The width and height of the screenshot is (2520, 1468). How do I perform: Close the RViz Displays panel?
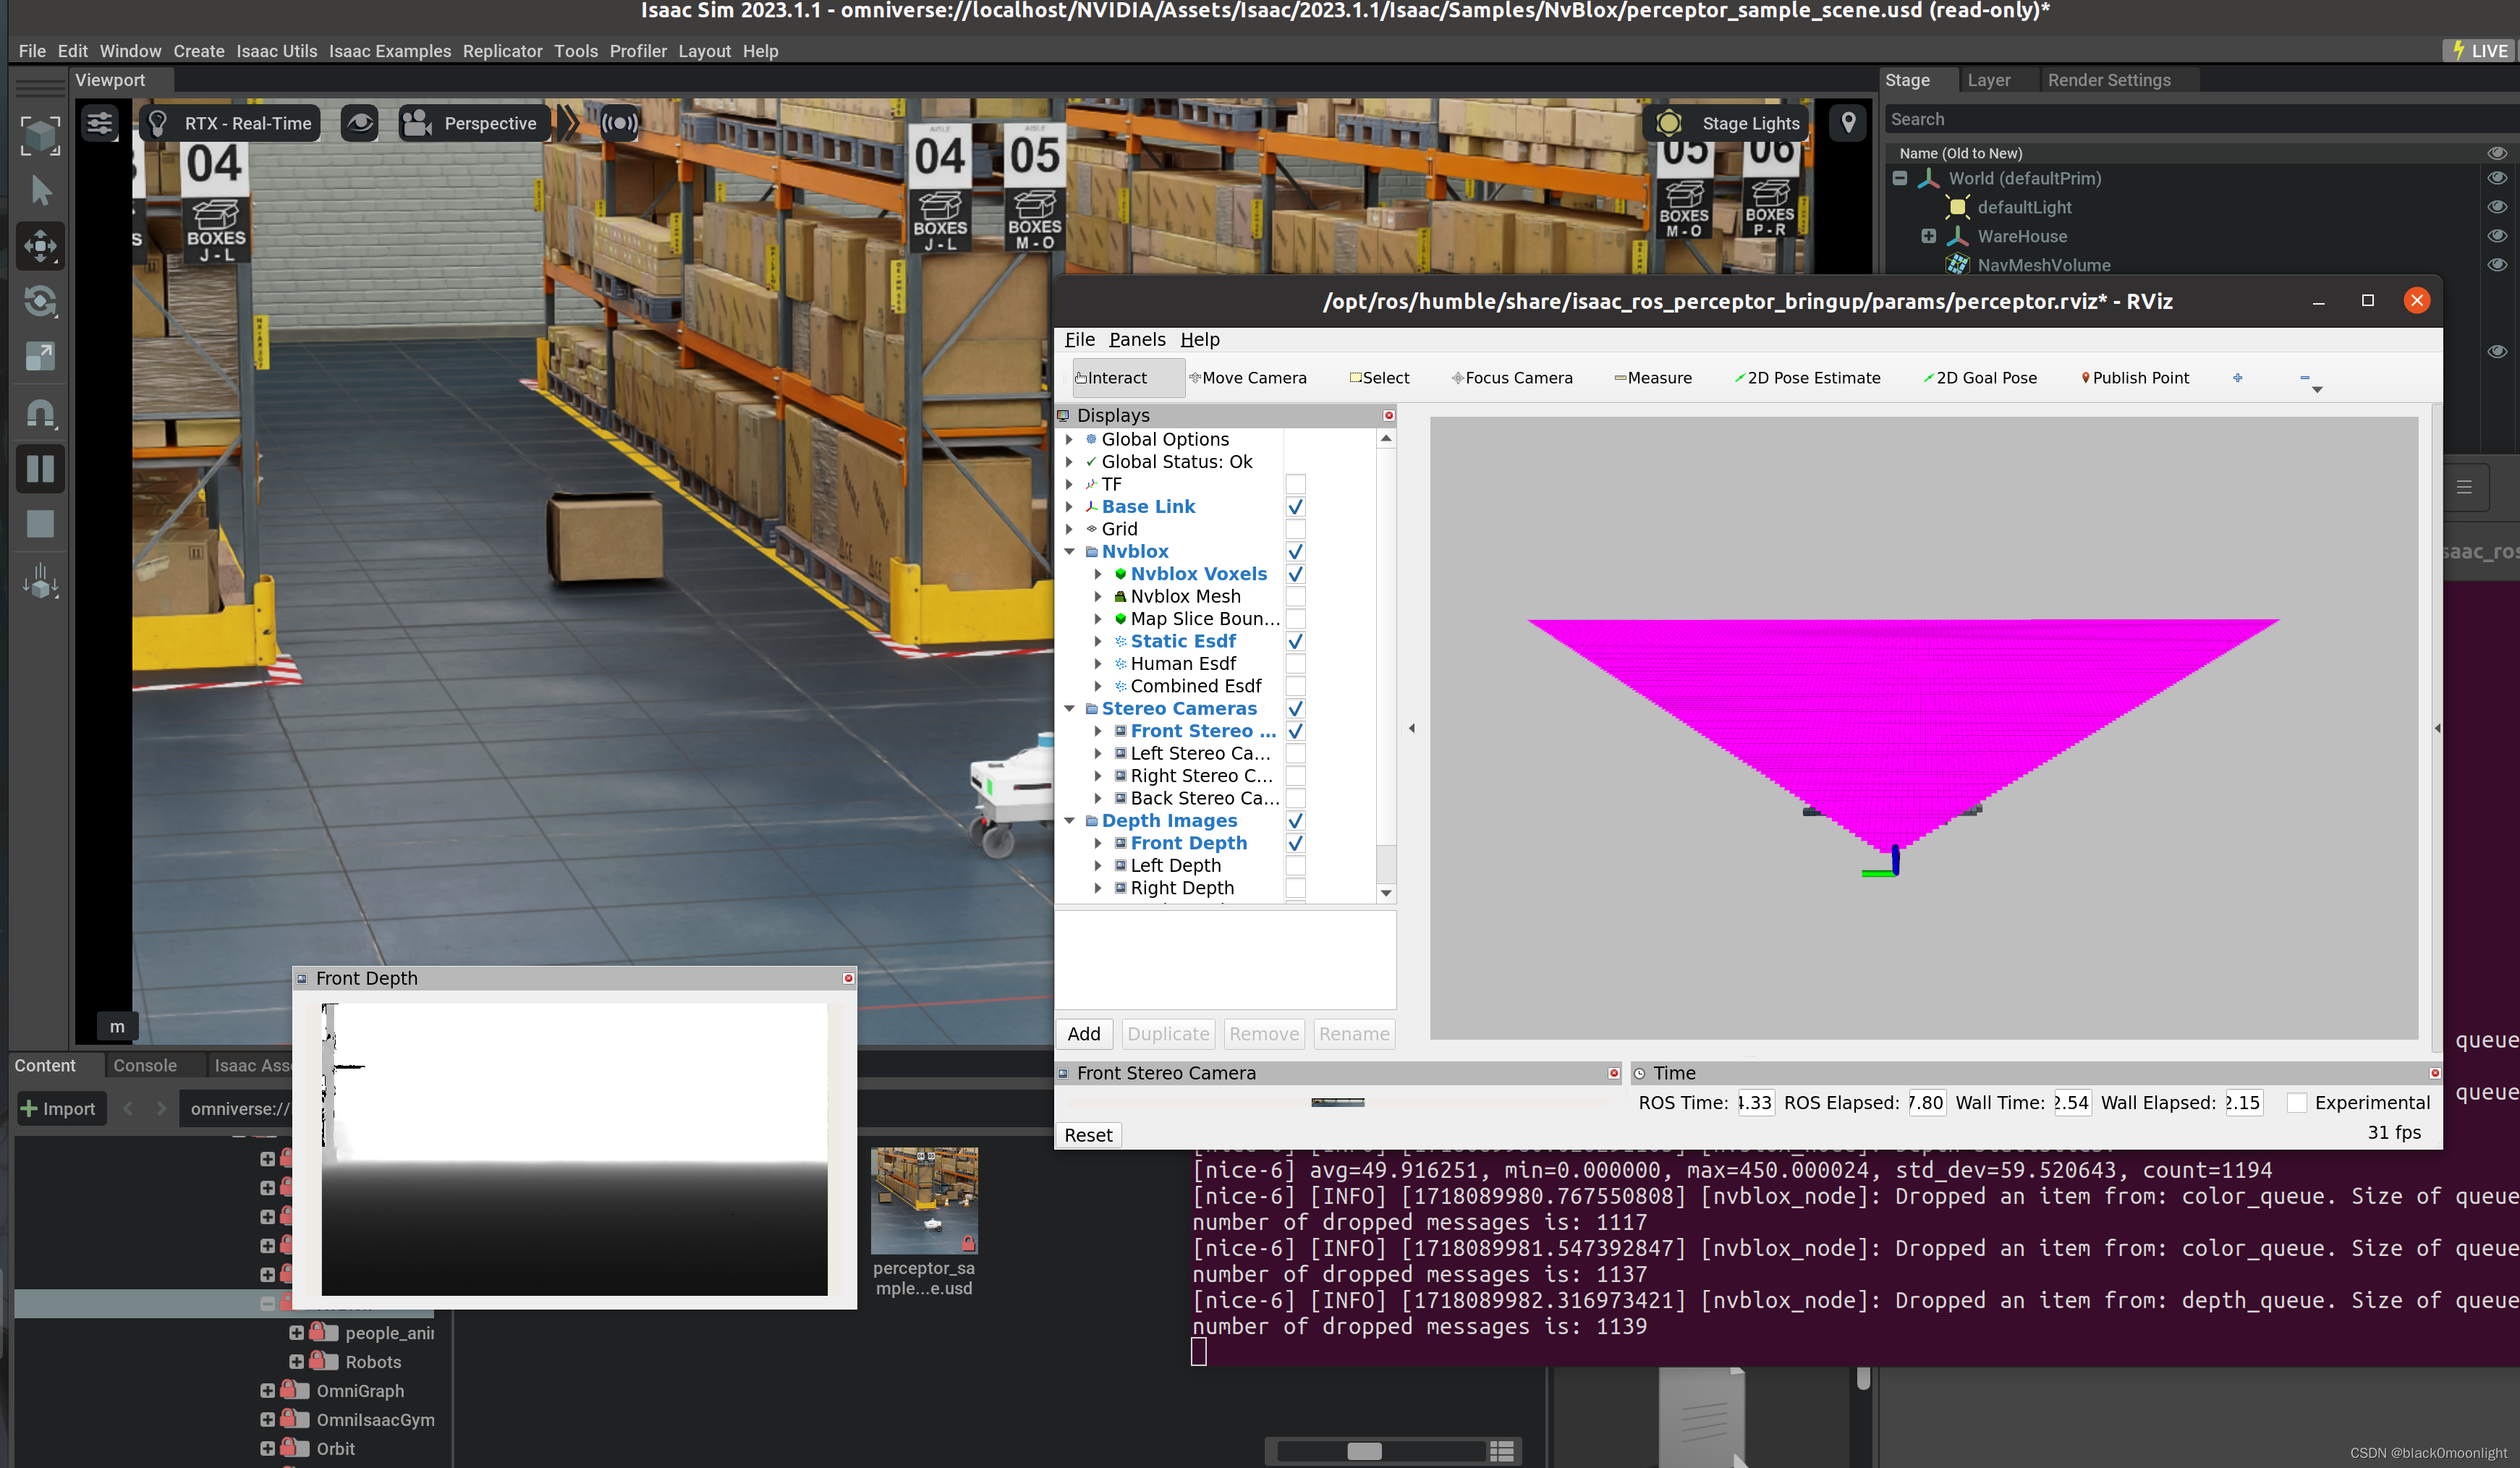(1388, 415)
